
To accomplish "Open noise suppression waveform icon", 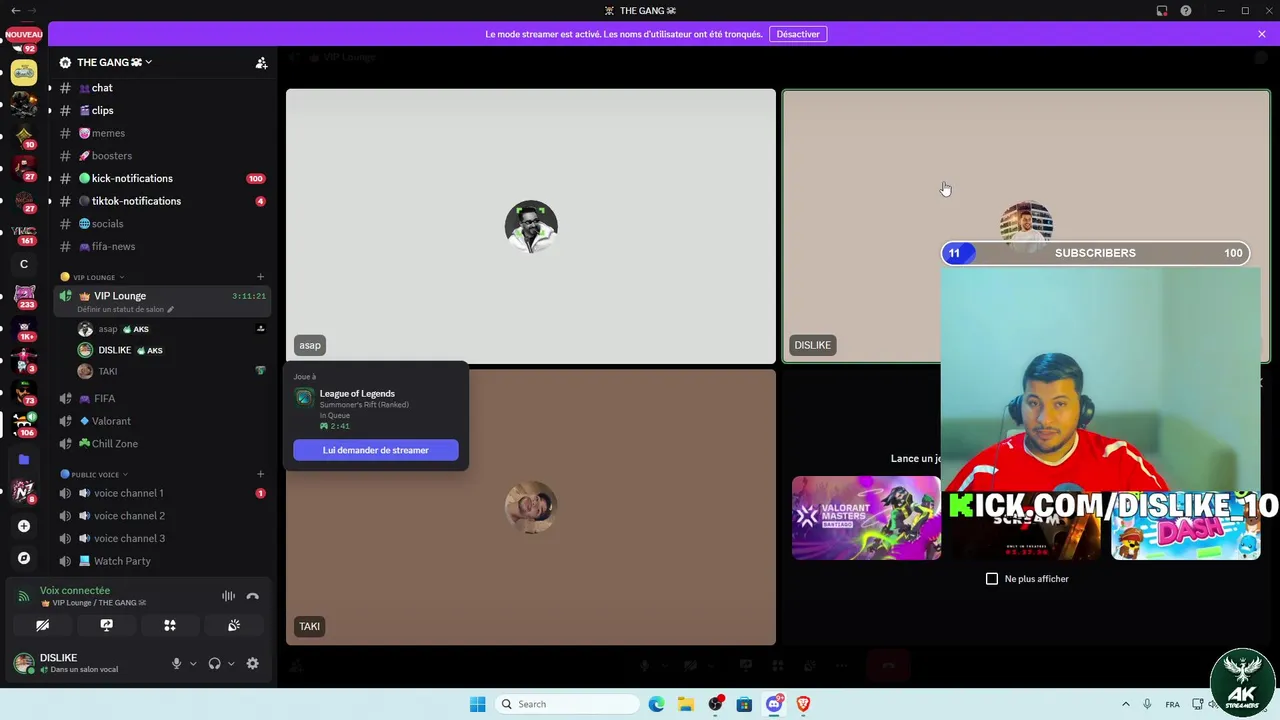I will 228,596.
